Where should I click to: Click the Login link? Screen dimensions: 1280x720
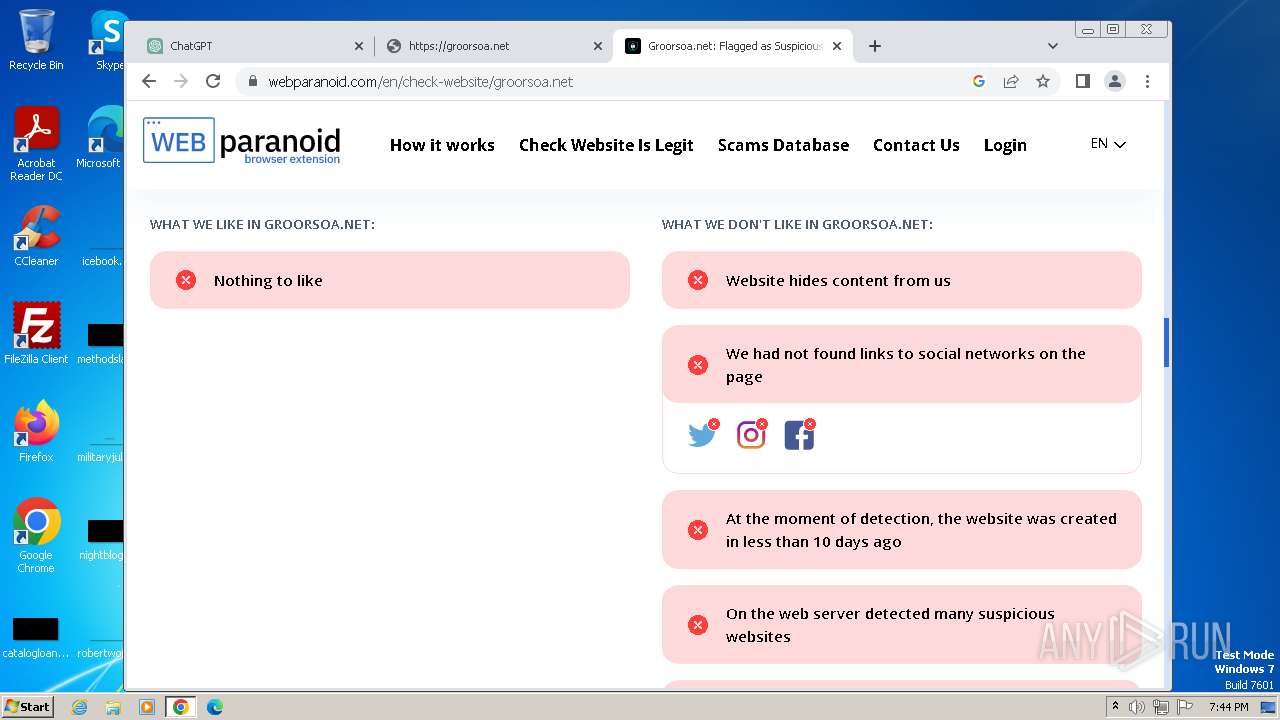click(x=1005, y=145)
